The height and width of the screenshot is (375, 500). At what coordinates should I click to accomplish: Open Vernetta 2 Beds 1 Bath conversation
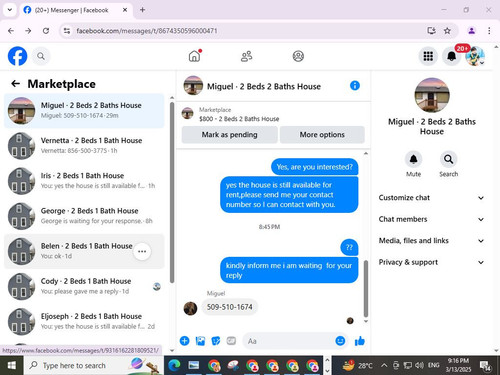pyautogui.click(x=84, y=146)
